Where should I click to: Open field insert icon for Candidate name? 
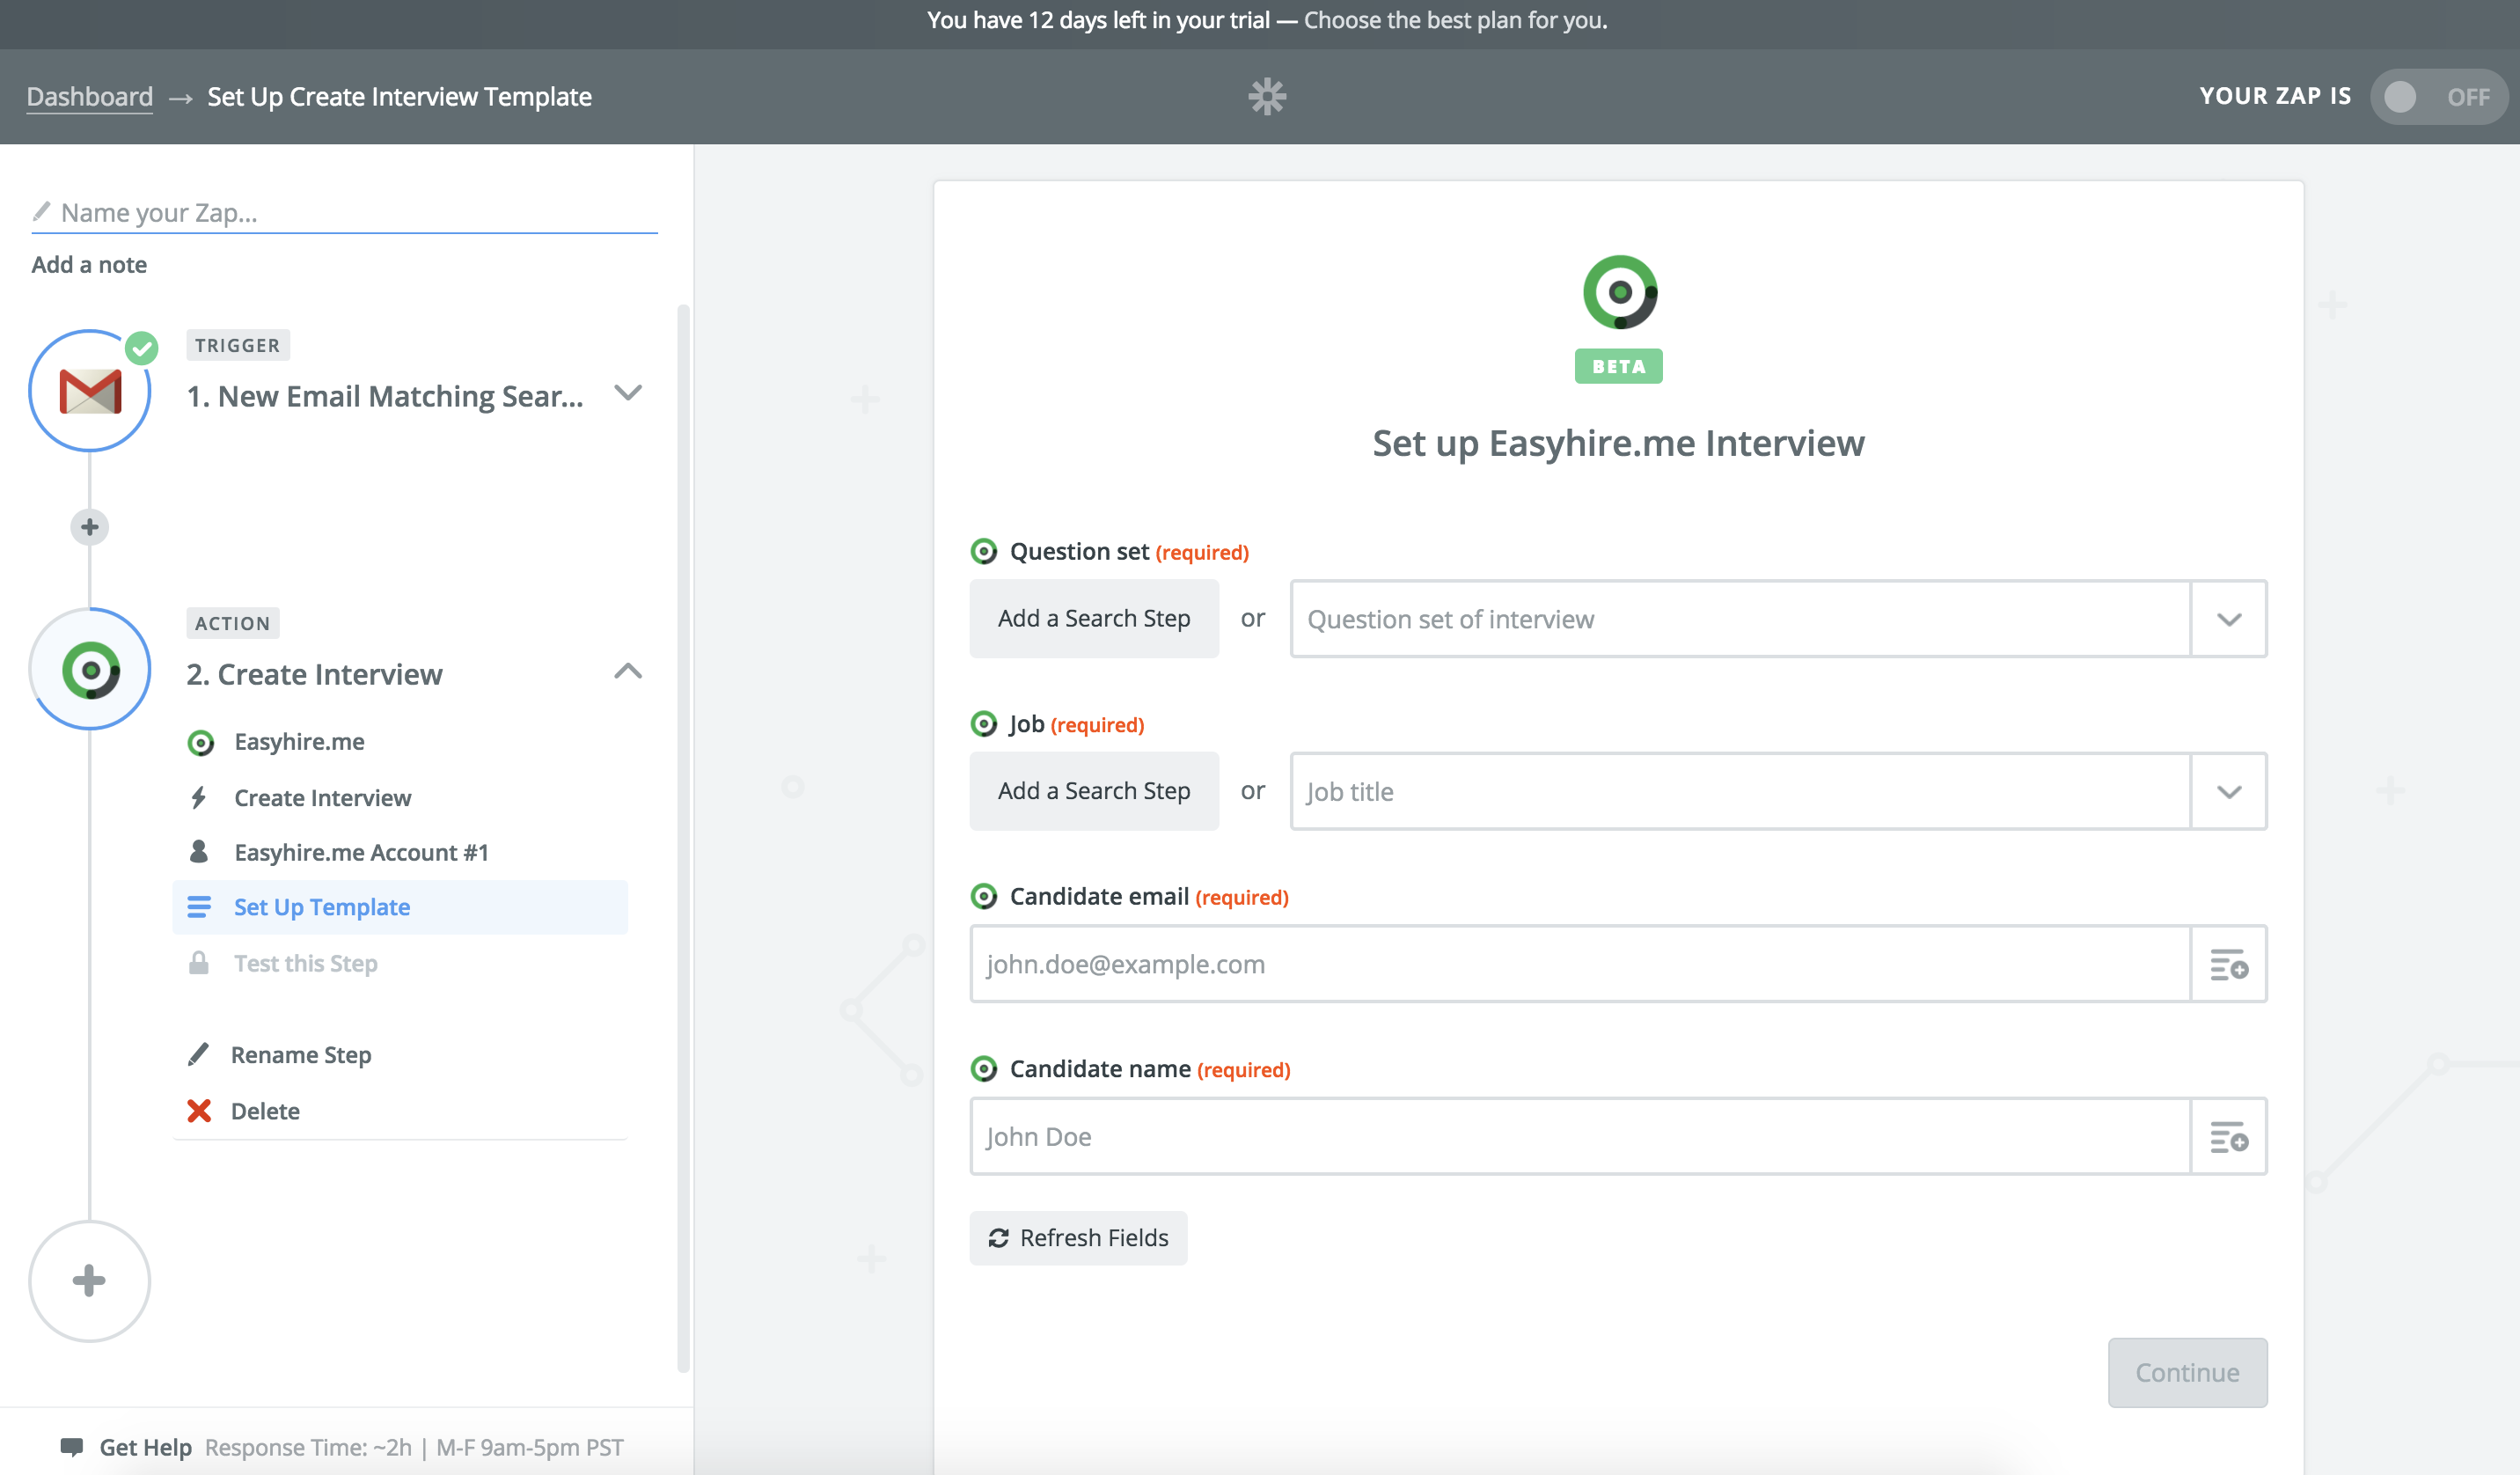2228,1137
